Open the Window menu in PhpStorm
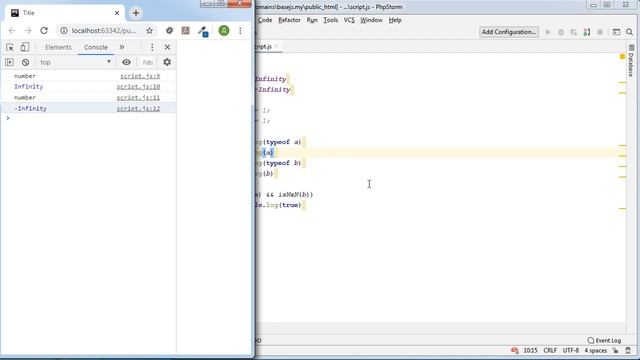The height and width of the screenshot is (360, 640). (371, 20)
